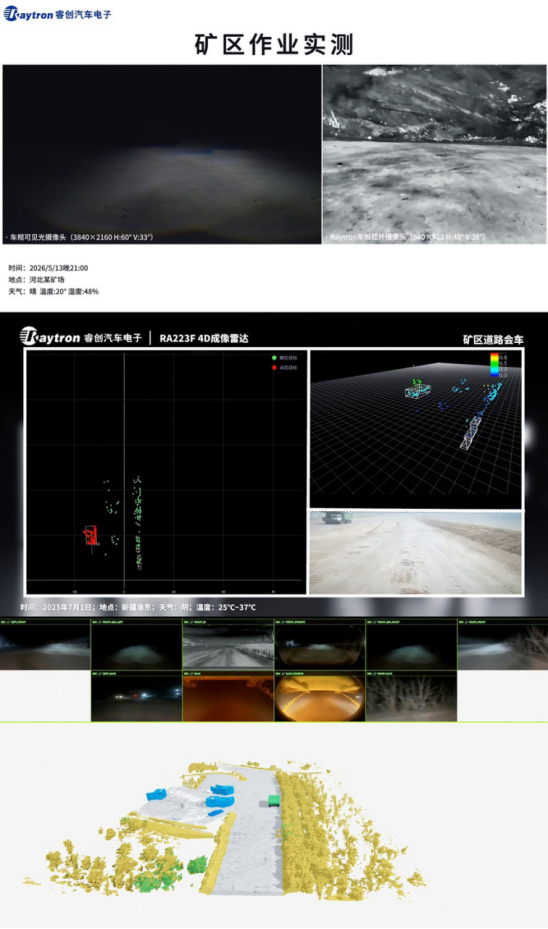The width and height of the screenshot is (548, 929).
Task: Select the grayscale infrared front camera thumbnail
Action: 228,645
